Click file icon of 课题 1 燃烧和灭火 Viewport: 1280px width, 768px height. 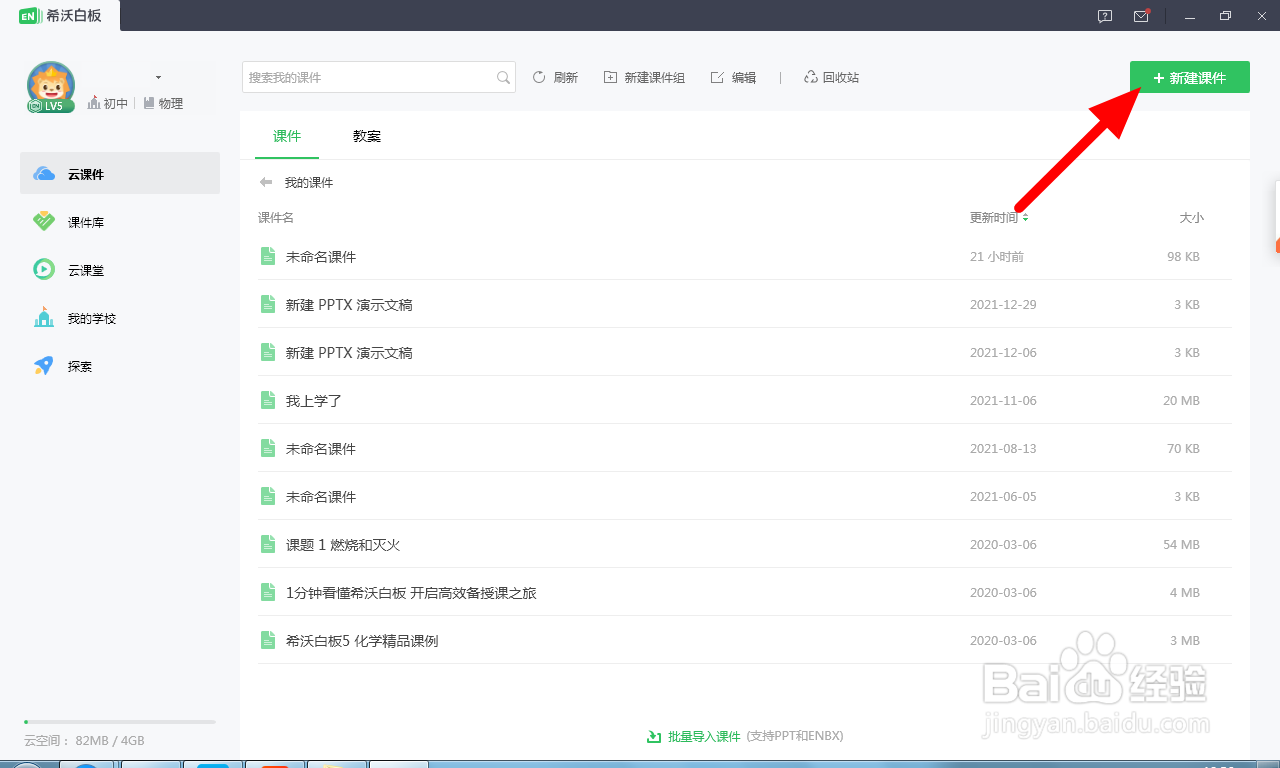pos(267,544)
